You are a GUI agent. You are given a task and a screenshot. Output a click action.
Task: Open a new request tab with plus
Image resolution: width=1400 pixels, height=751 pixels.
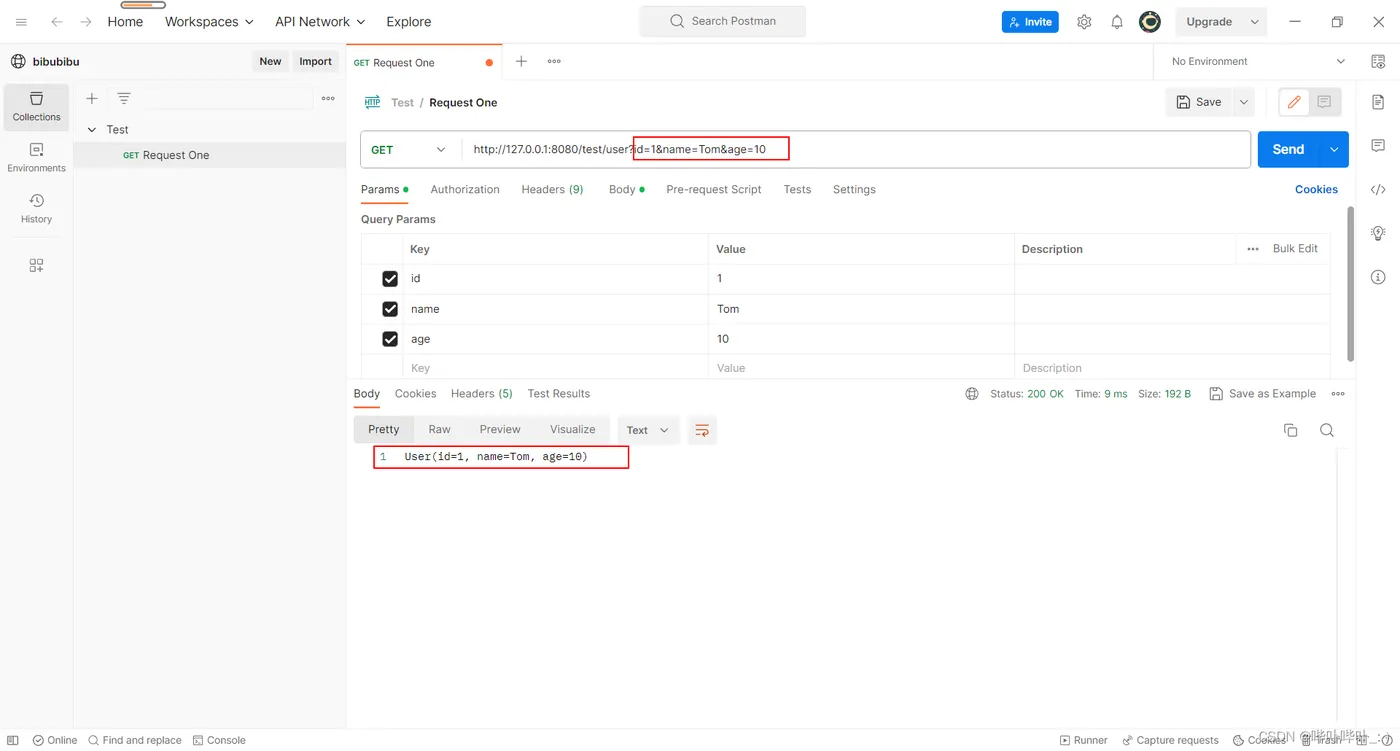coord(521,62)
